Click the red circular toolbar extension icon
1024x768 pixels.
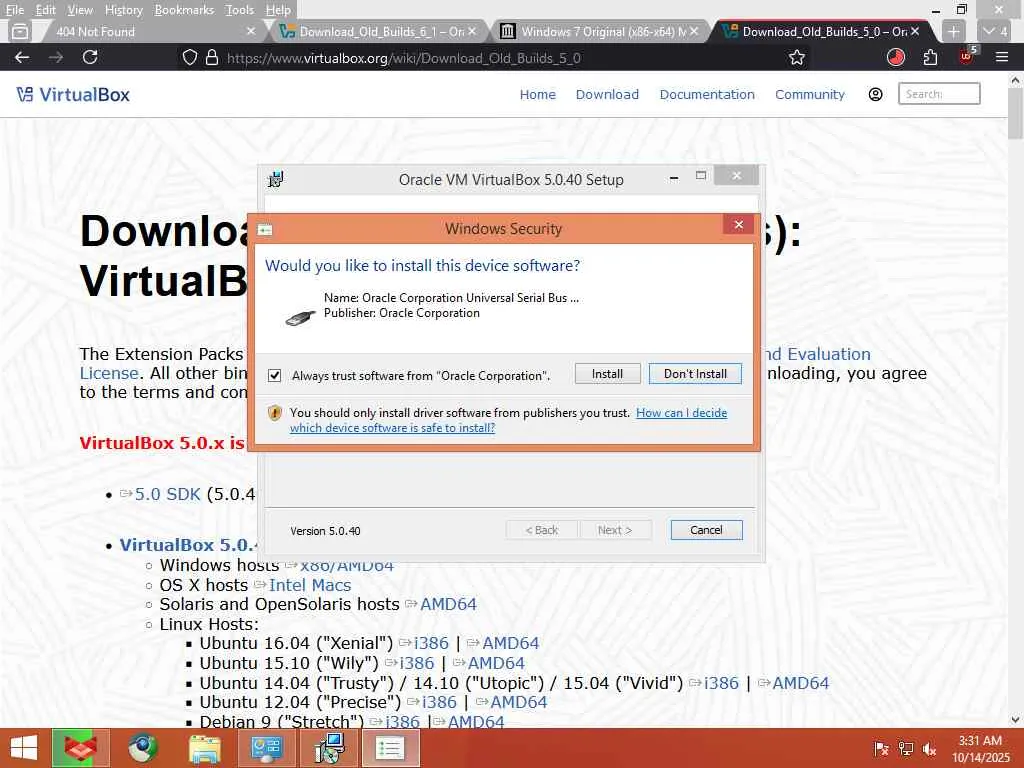tap(896, 57)
